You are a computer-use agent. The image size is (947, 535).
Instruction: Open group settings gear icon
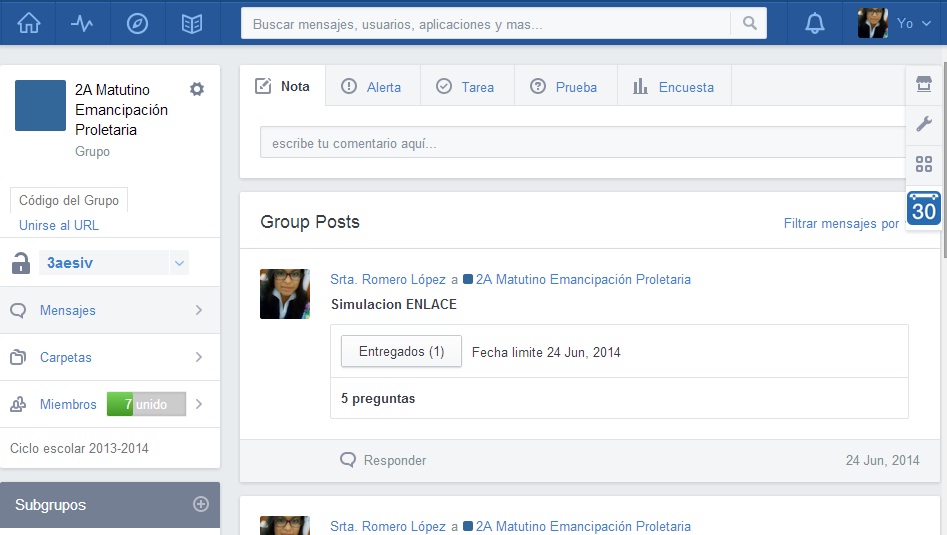tap(197, 89)
